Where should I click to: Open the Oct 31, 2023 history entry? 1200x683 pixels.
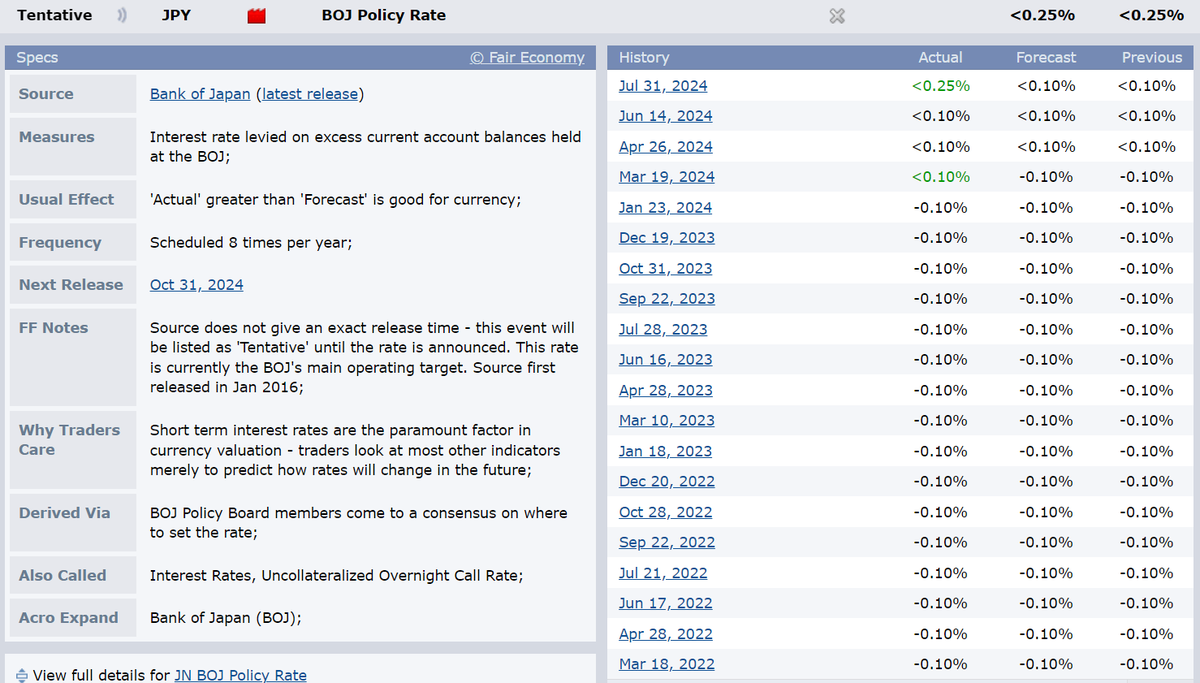(x=666, y=269)
